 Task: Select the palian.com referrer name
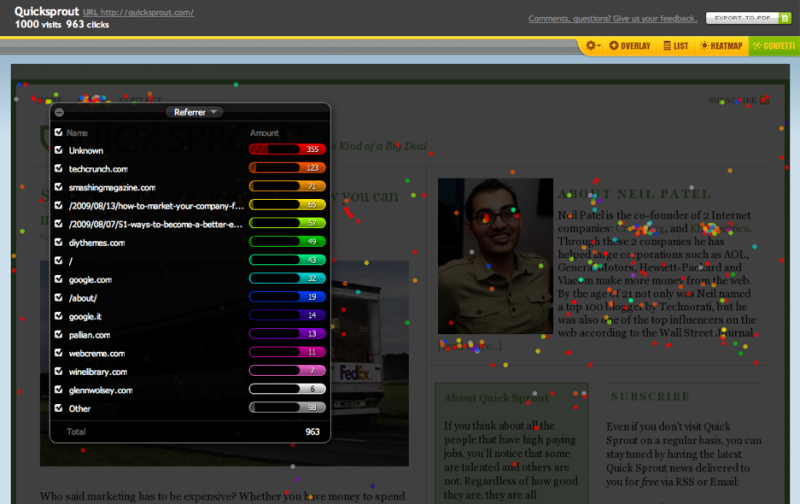point(90,335)
